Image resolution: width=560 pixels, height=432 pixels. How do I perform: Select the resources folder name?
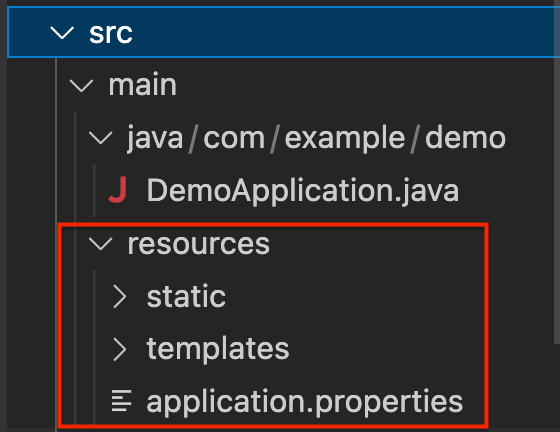click(199, 244)
